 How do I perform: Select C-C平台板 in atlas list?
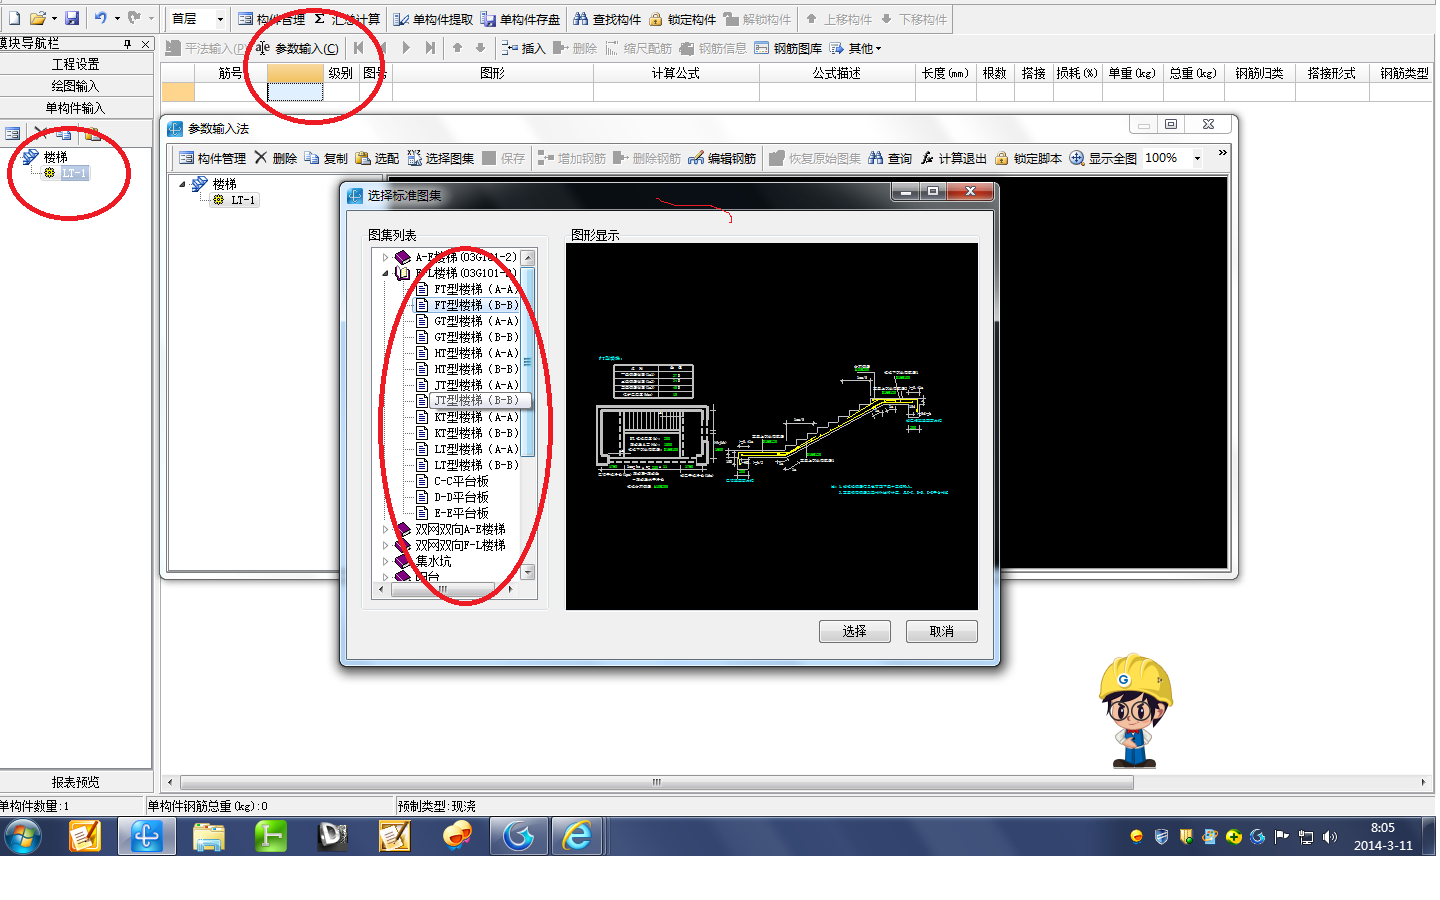[461, 481]
